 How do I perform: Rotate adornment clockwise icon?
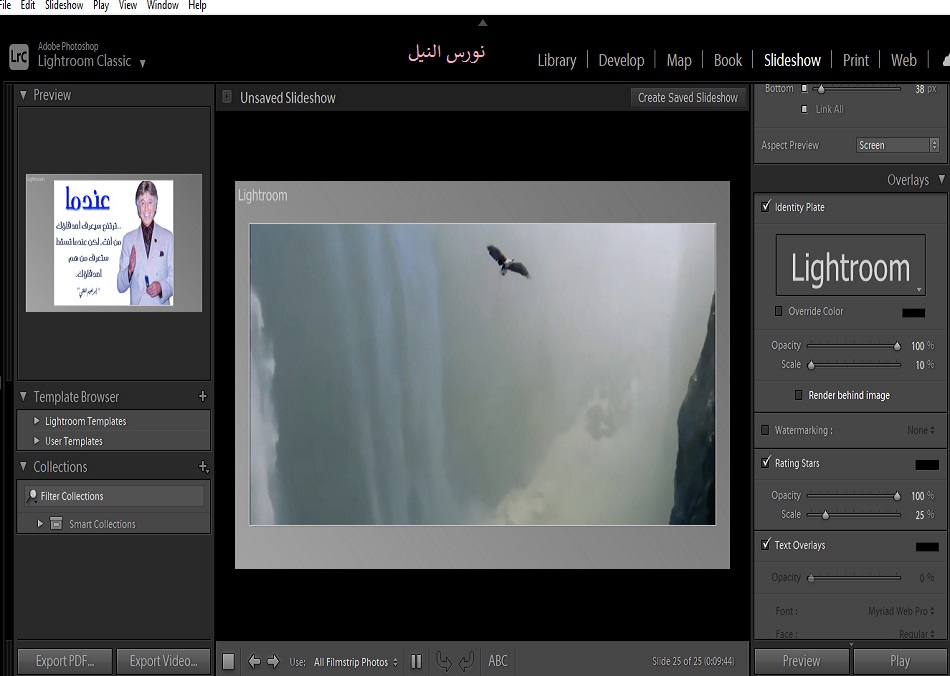coord(466,661)
